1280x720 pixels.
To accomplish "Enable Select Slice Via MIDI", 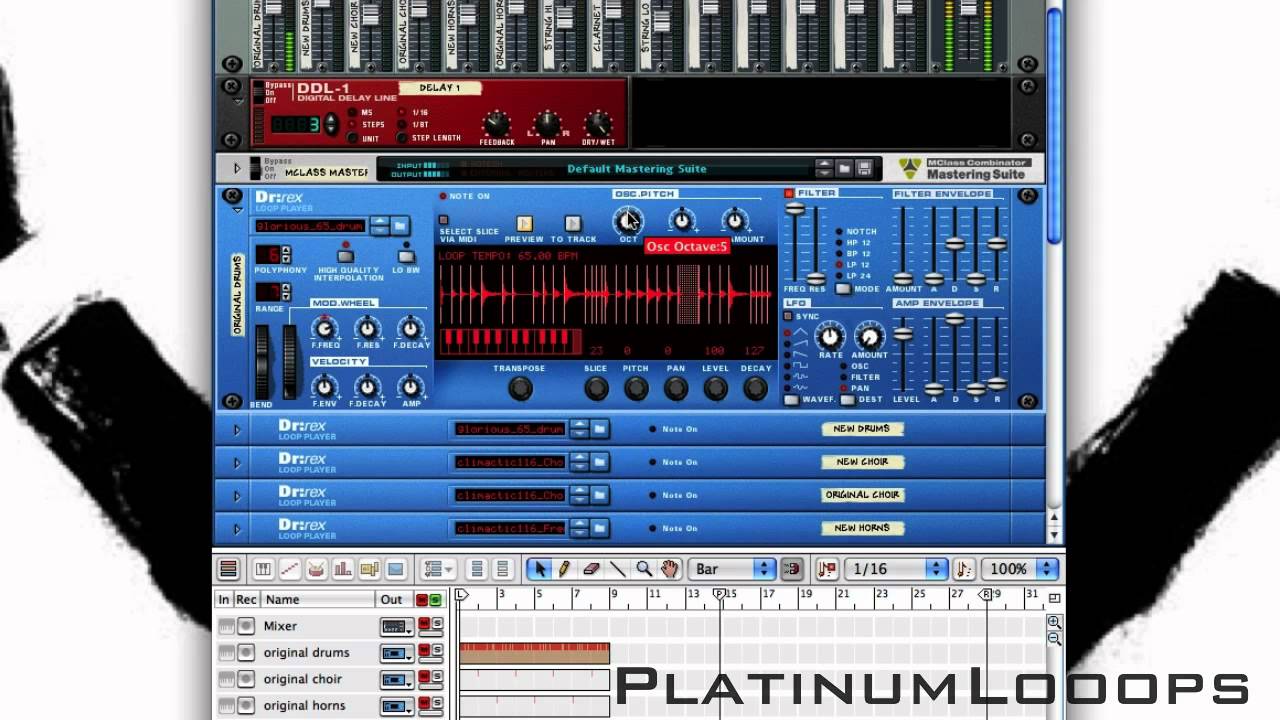I will (444, 220).
